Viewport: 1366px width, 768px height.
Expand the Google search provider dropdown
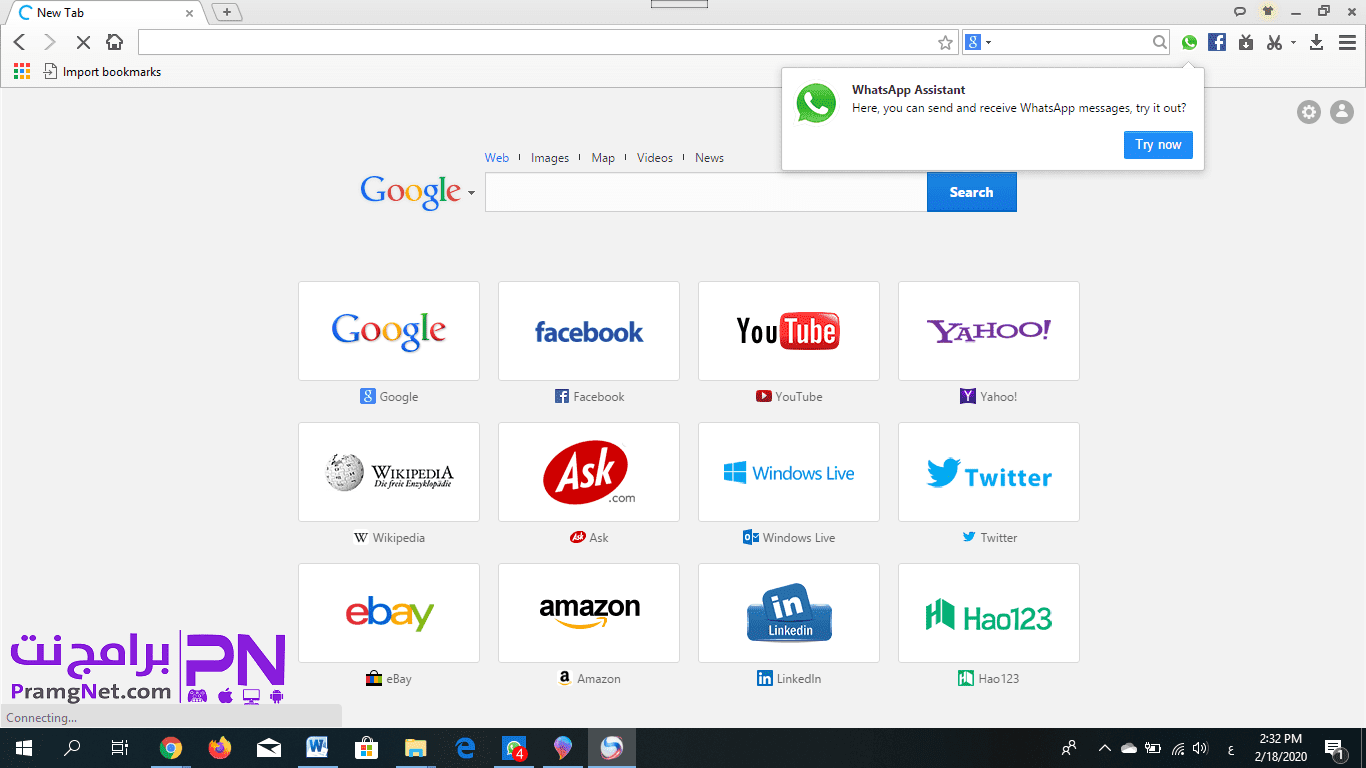471,192
